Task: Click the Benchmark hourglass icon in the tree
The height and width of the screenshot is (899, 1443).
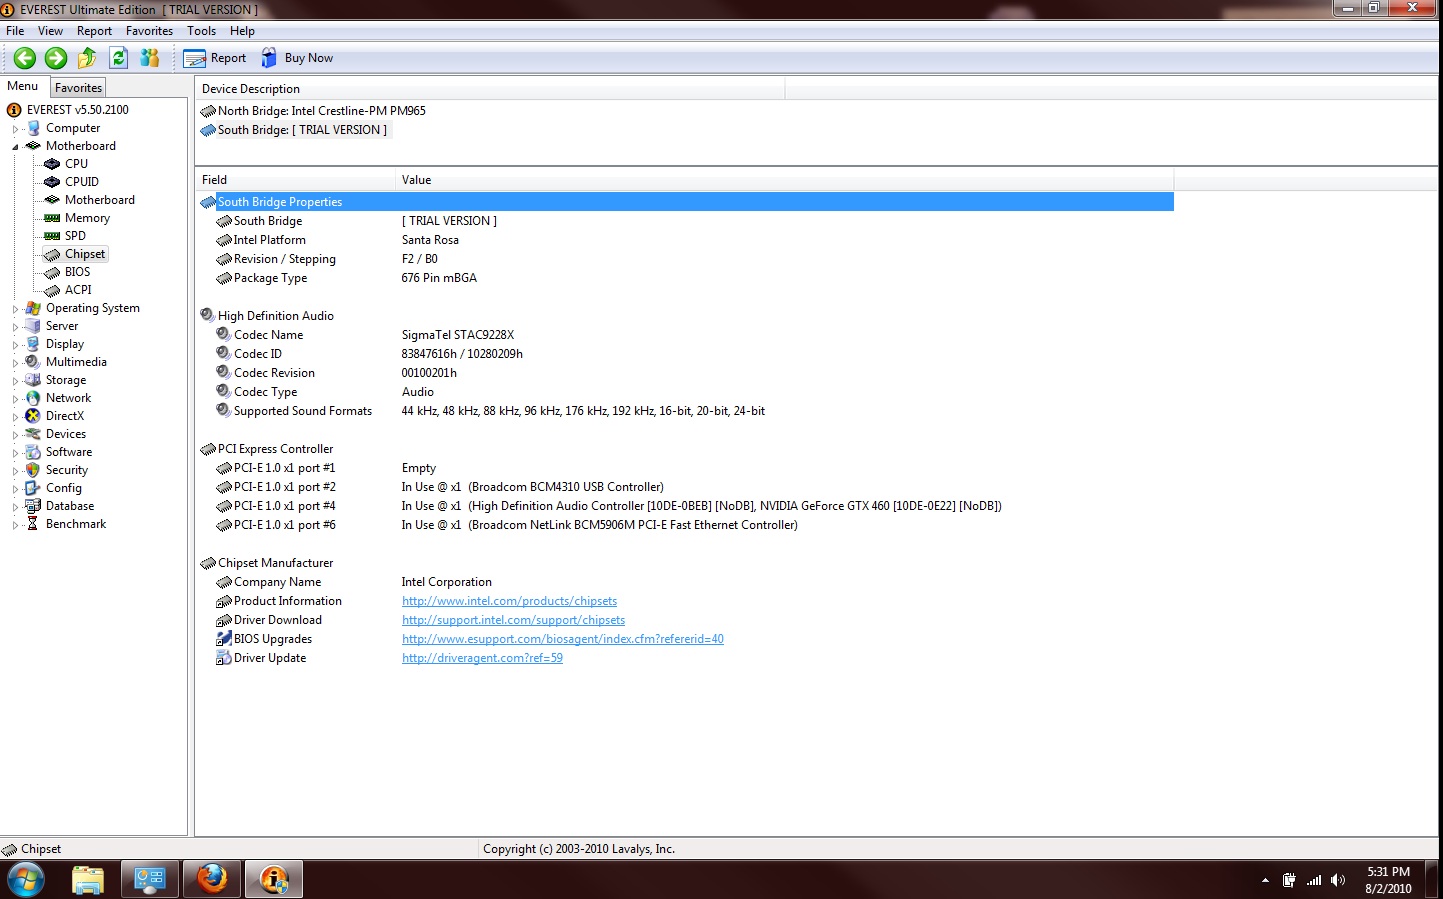Action: pos(33,524)
